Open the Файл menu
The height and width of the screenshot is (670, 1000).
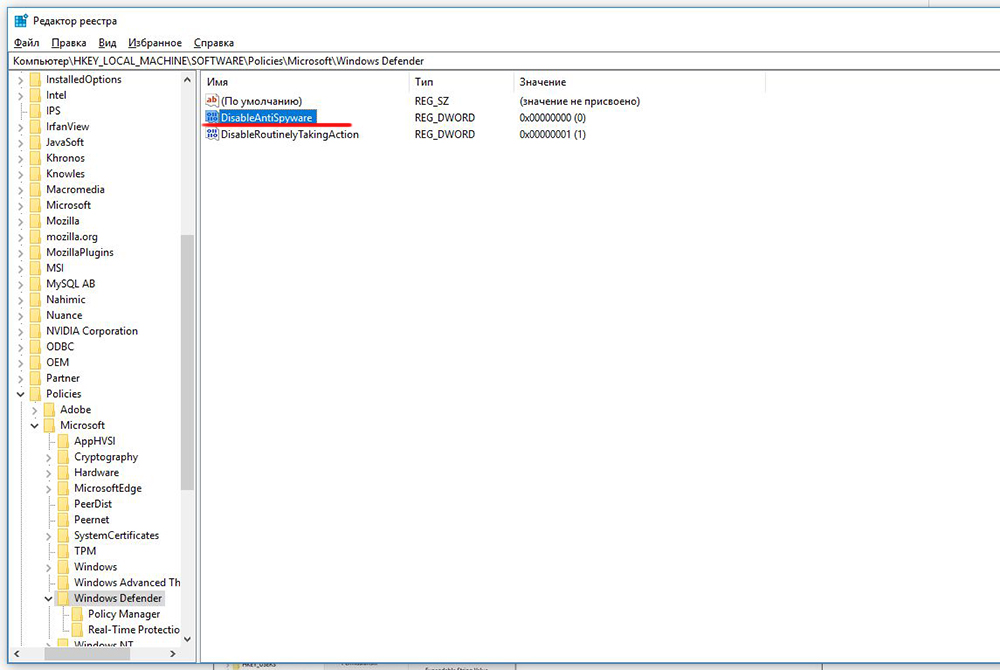click(27, 43)
